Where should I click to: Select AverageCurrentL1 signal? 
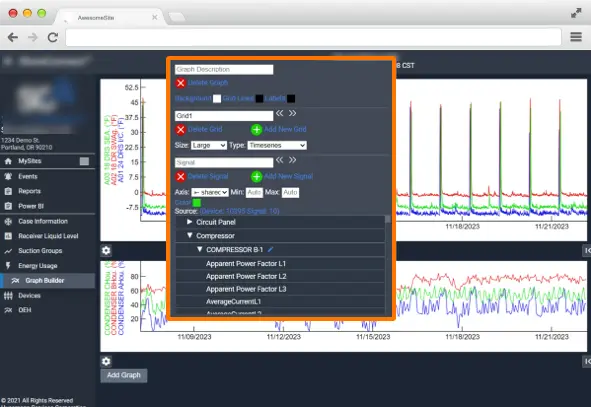[x=280, y=301]
